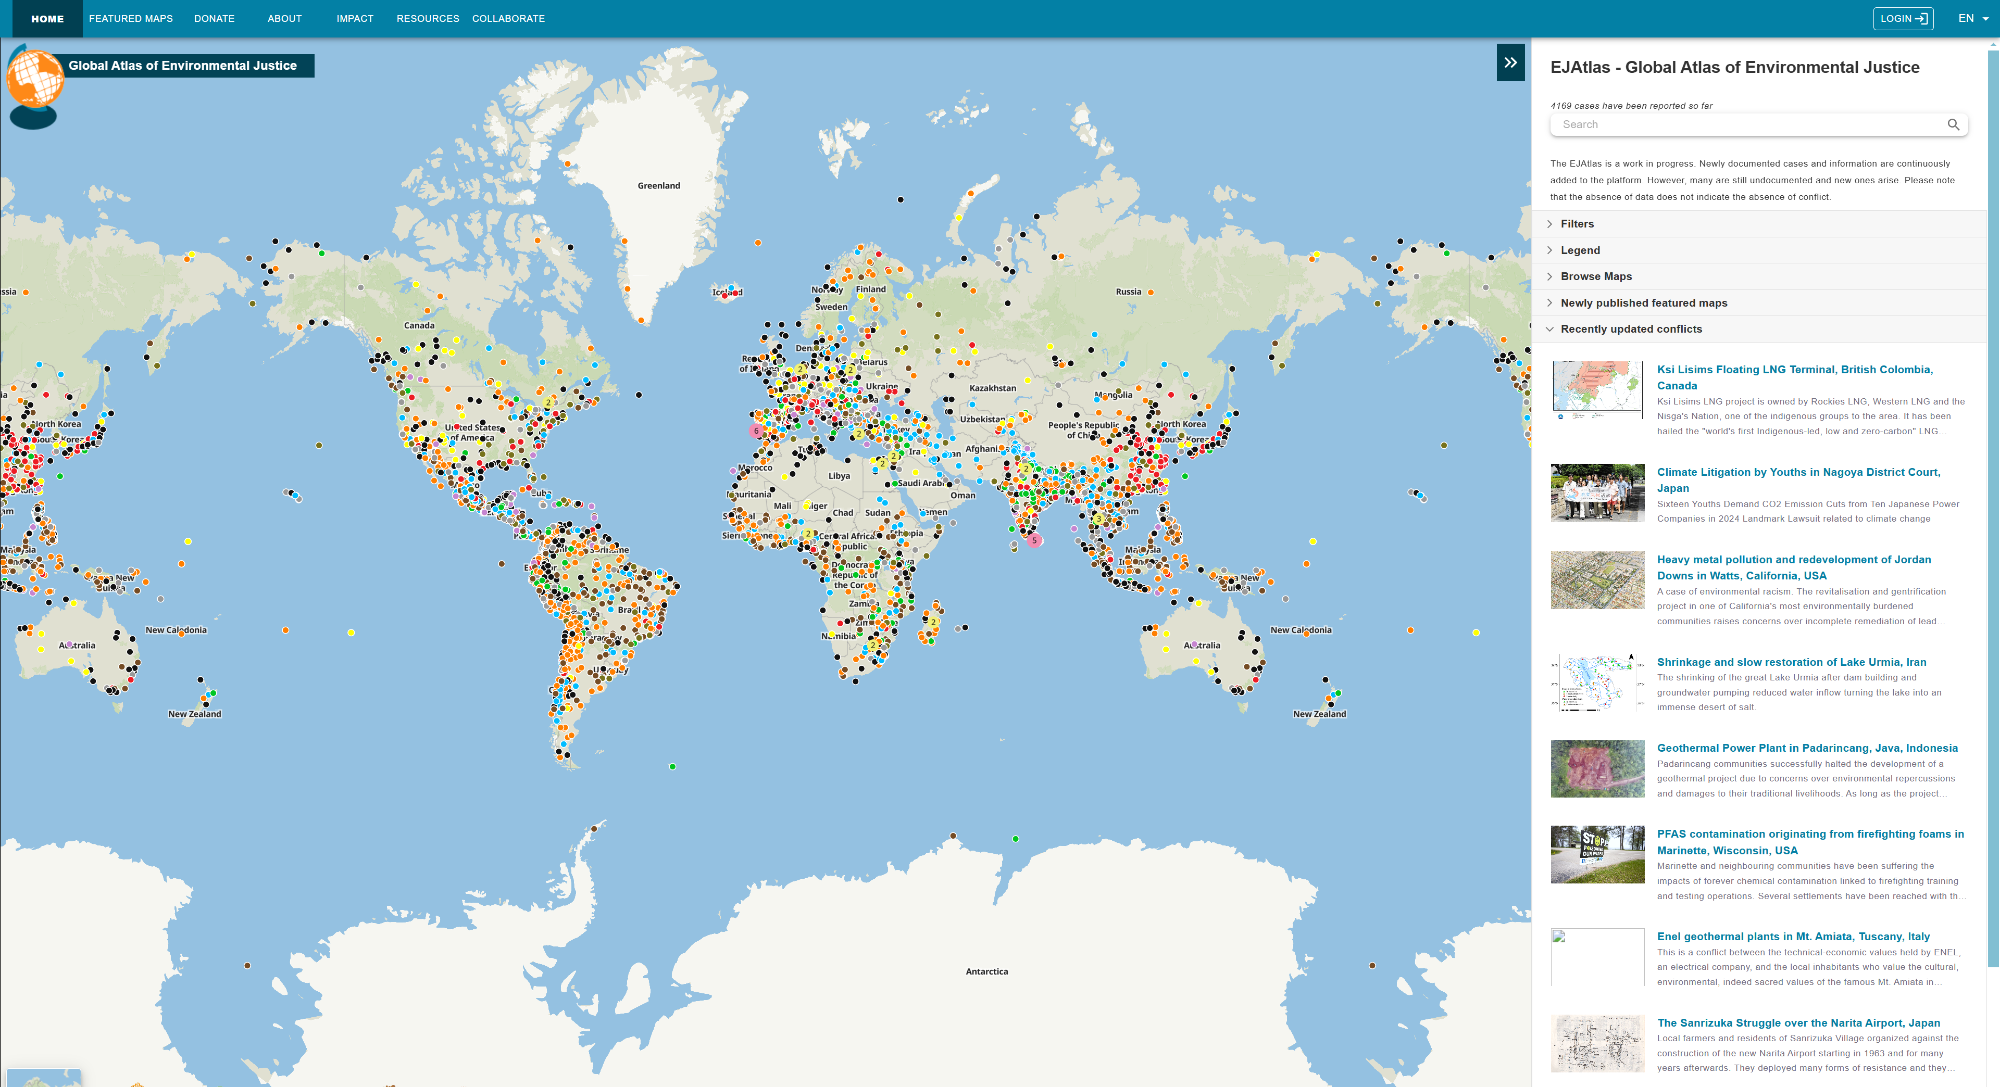Go to the Donate page
Viewport: 2000px width, 1087px height.
pos(214,18)
